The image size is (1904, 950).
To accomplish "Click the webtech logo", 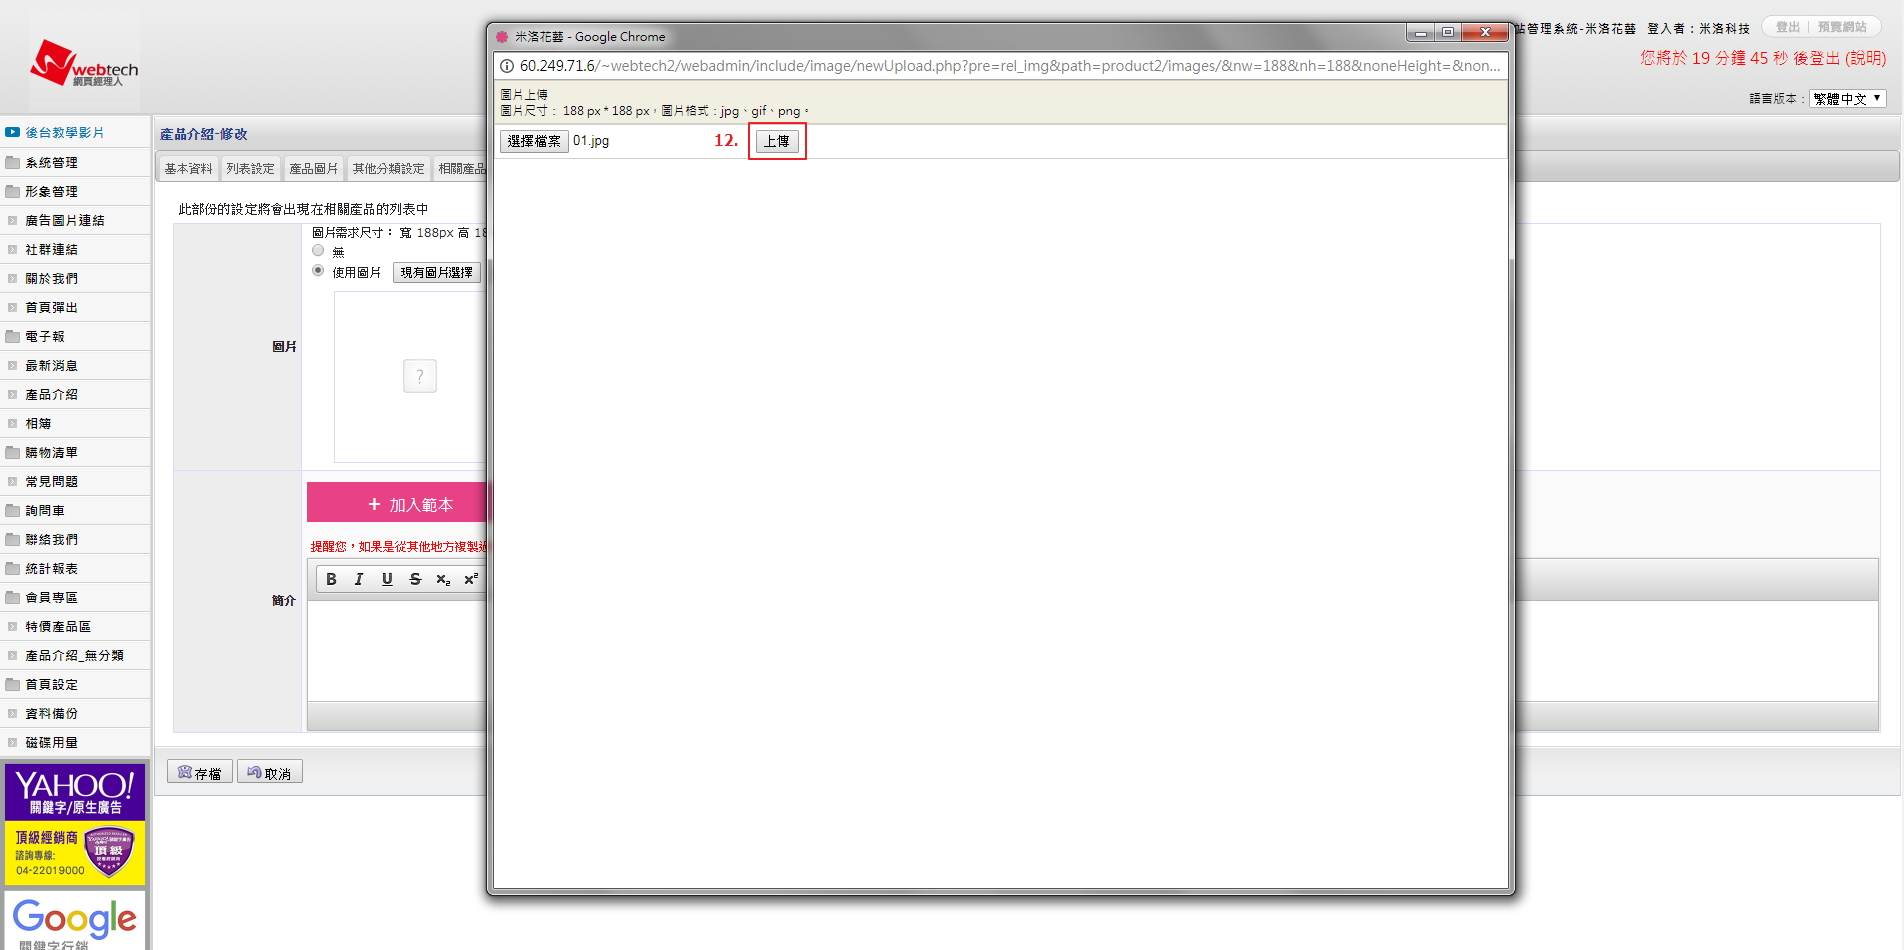I will (x=84, y=64).
